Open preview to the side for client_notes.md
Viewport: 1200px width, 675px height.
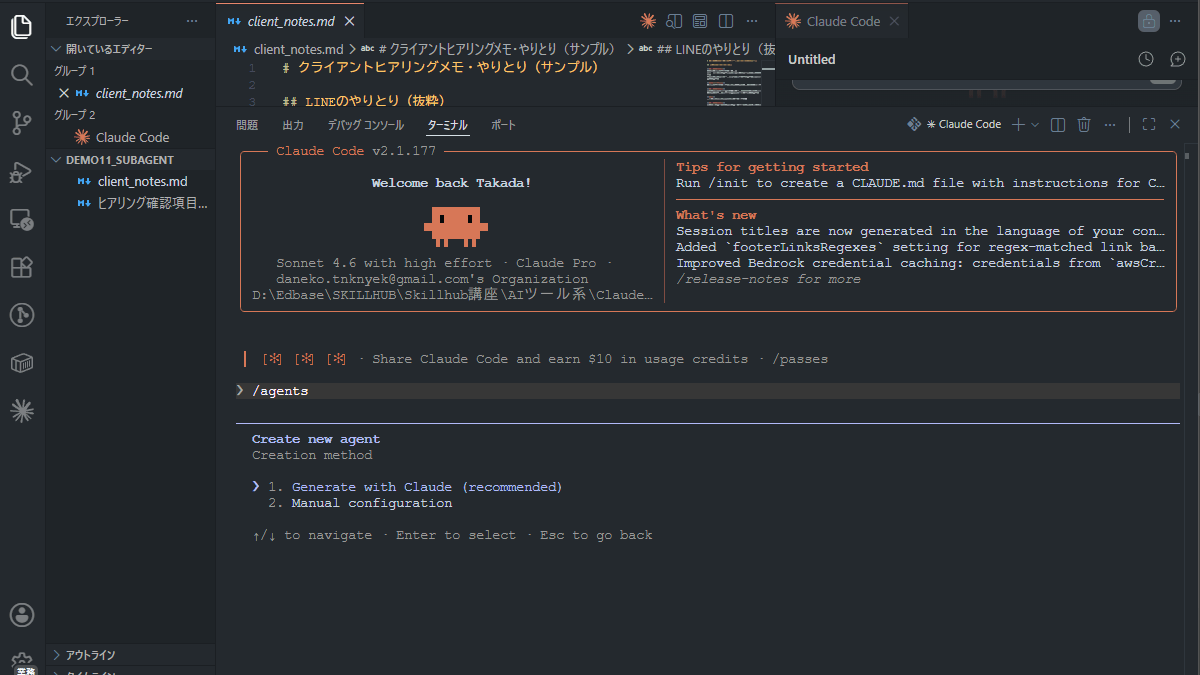point(674,21)
